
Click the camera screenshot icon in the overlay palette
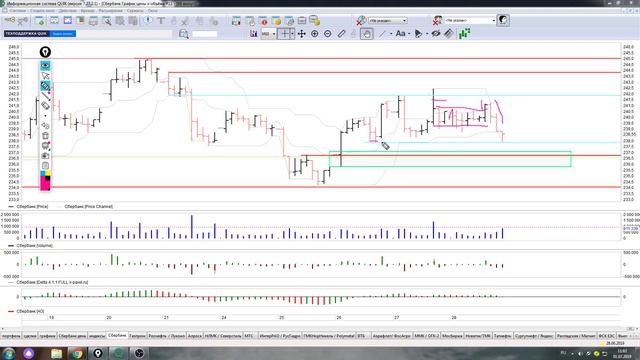pos(45,156)
